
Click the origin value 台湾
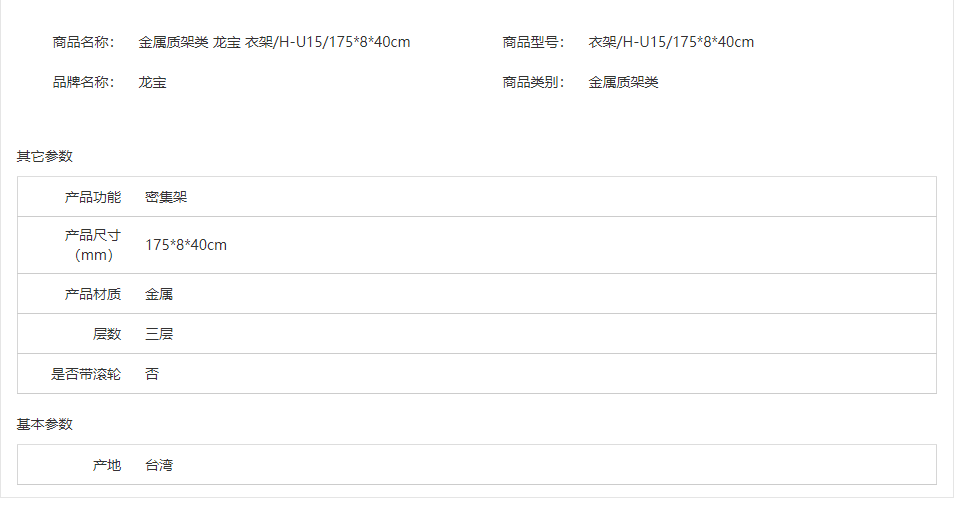coord(159,465)
